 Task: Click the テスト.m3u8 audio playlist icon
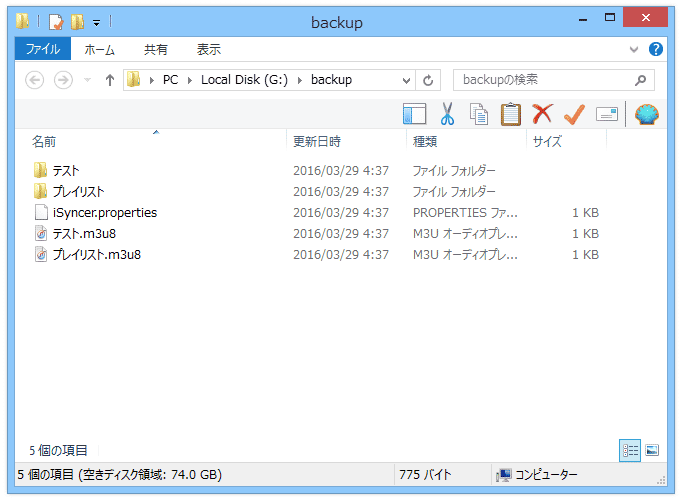point(41,233)
